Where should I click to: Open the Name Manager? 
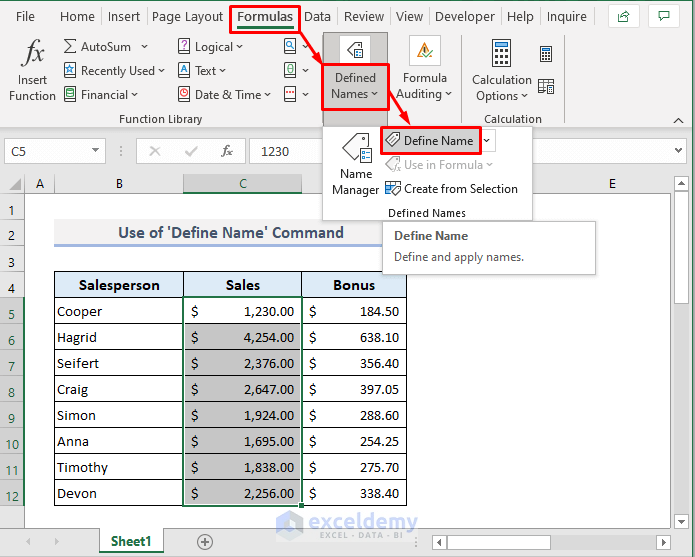(x=356, y=164)
